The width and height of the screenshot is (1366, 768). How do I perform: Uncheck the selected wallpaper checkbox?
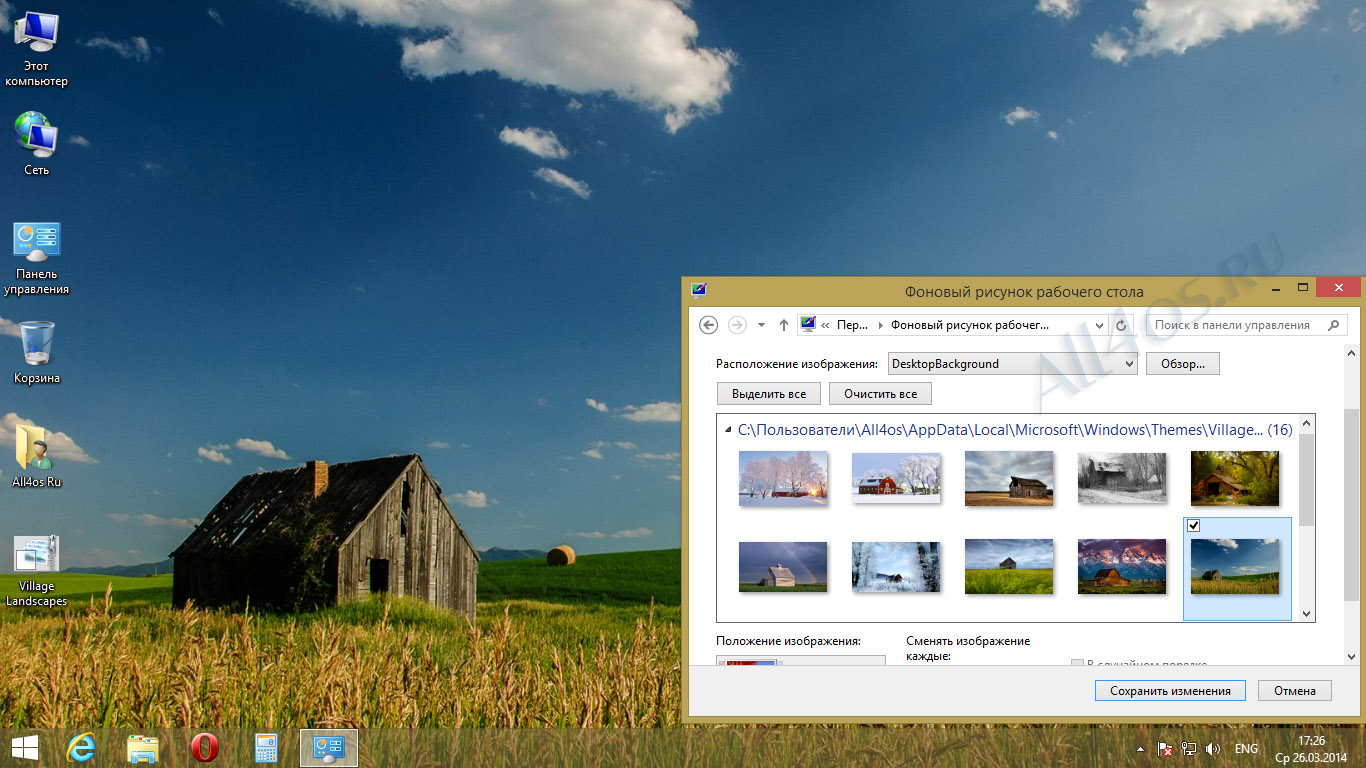pos(1193,526)
